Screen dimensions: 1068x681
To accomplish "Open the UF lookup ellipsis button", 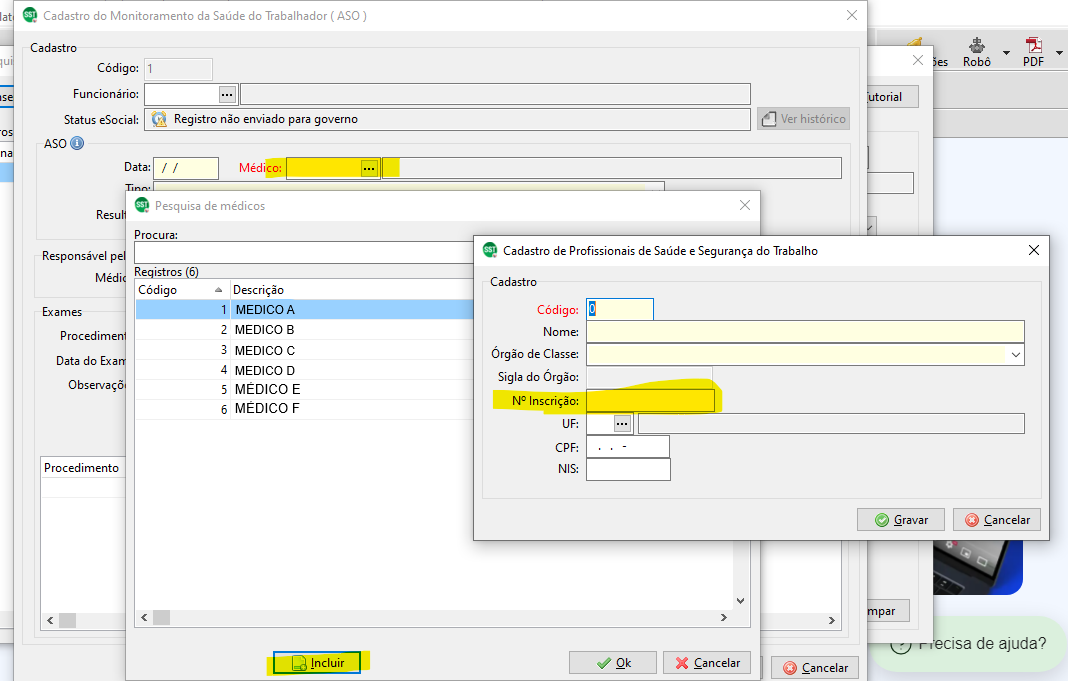I will 620,423.
